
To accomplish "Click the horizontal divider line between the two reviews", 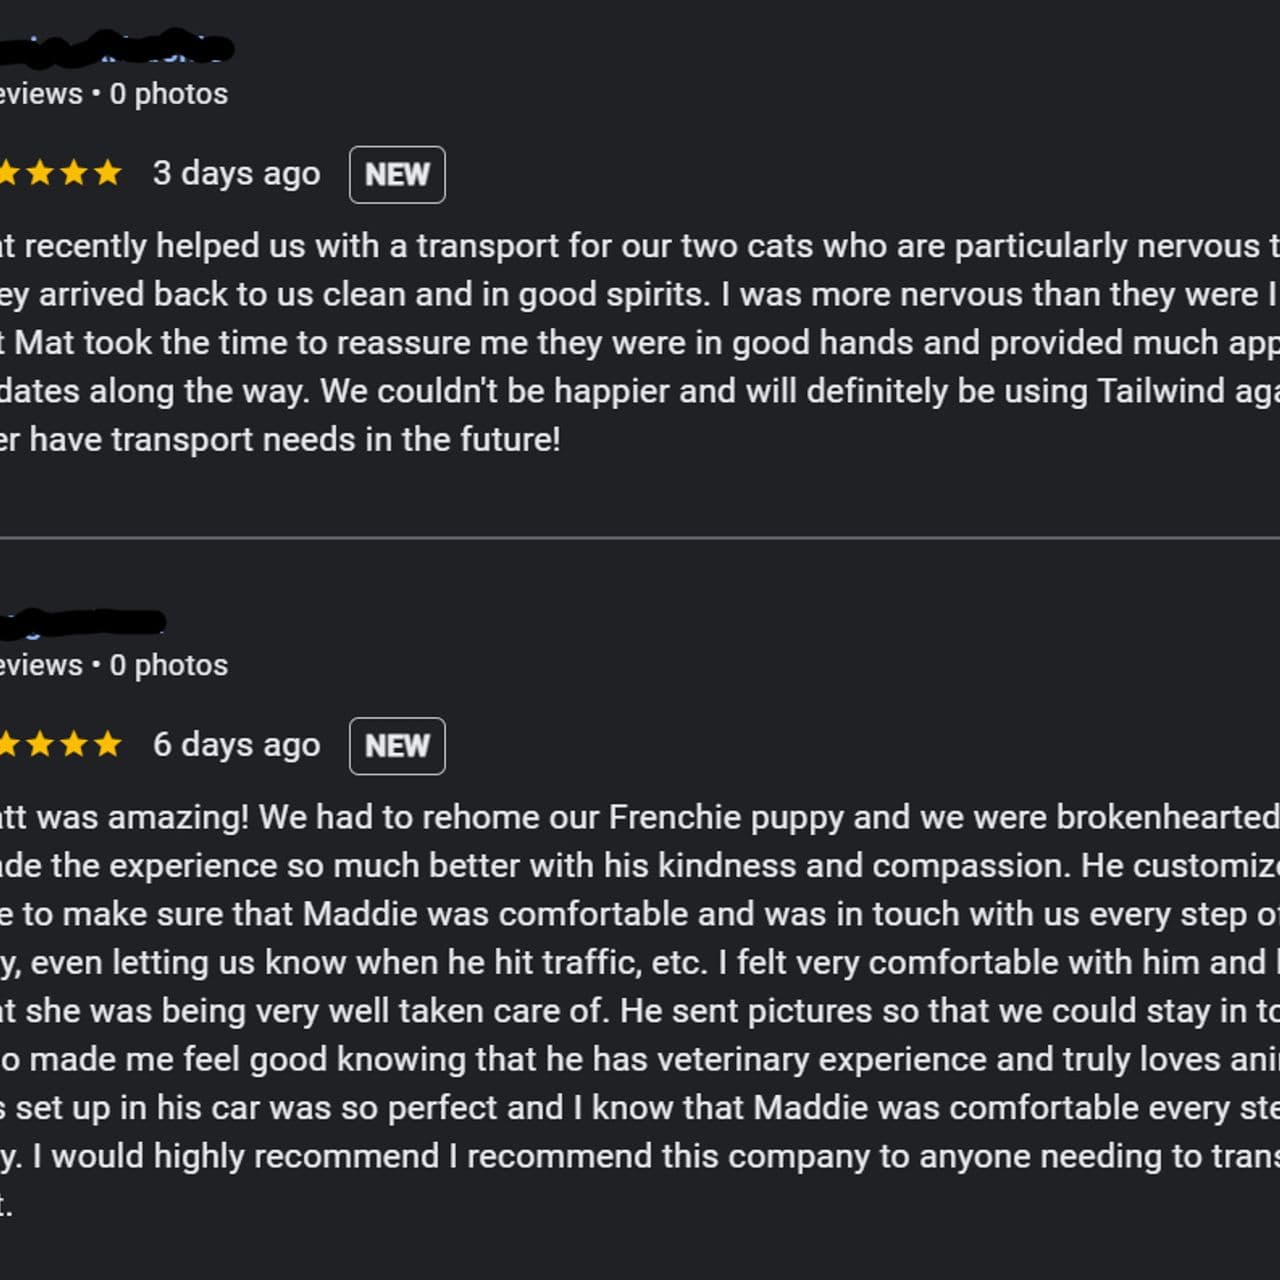I will tap(640, 538).
